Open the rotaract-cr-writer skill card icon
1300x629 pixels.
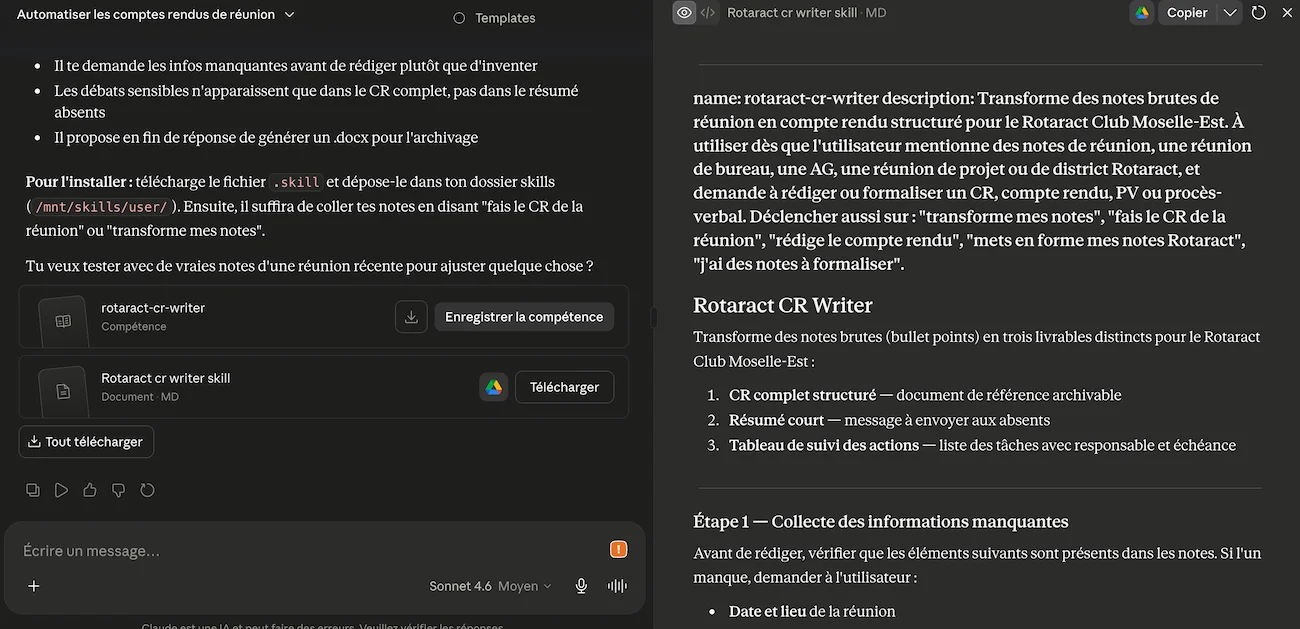(62, 320)
